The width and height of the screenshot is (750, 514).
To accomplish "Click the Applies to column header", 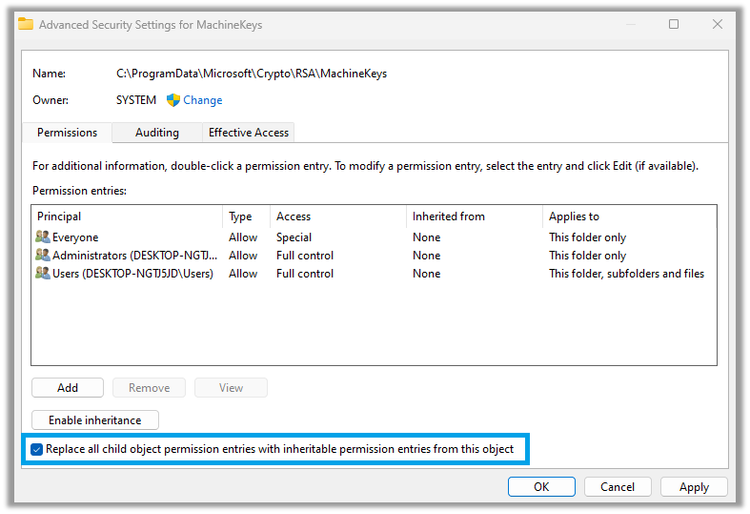I will click(x=574, y=216).
